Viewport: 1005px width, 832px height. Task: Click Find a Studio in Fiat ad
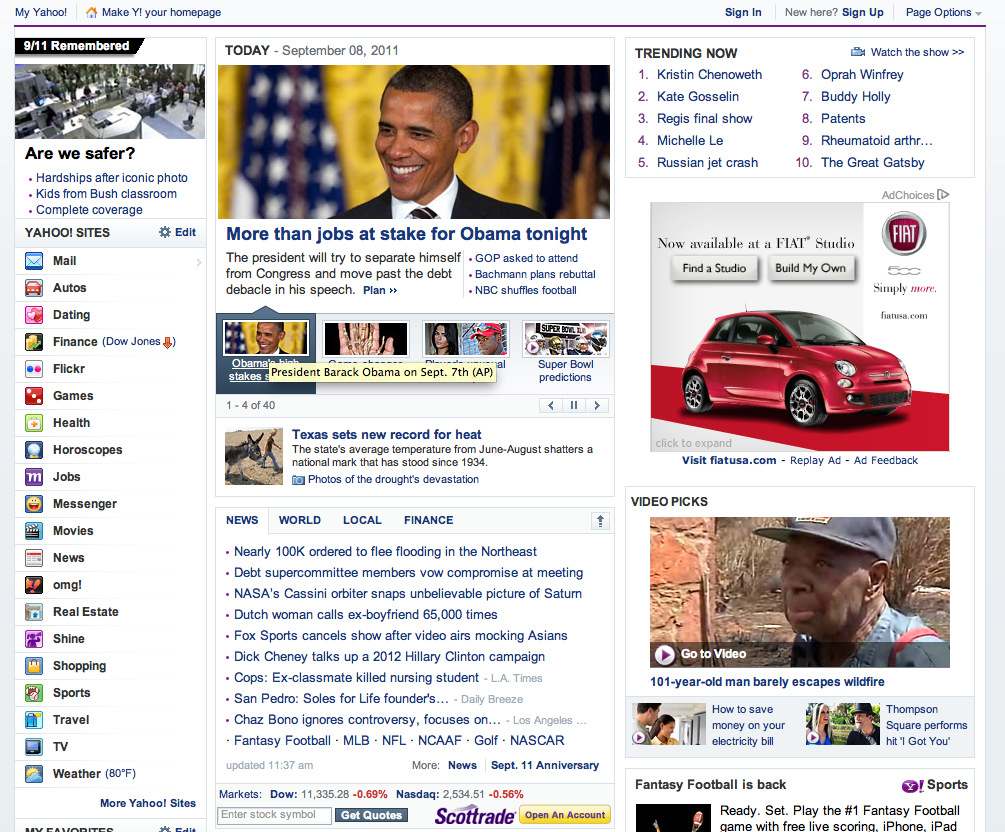tap(714, 268)
